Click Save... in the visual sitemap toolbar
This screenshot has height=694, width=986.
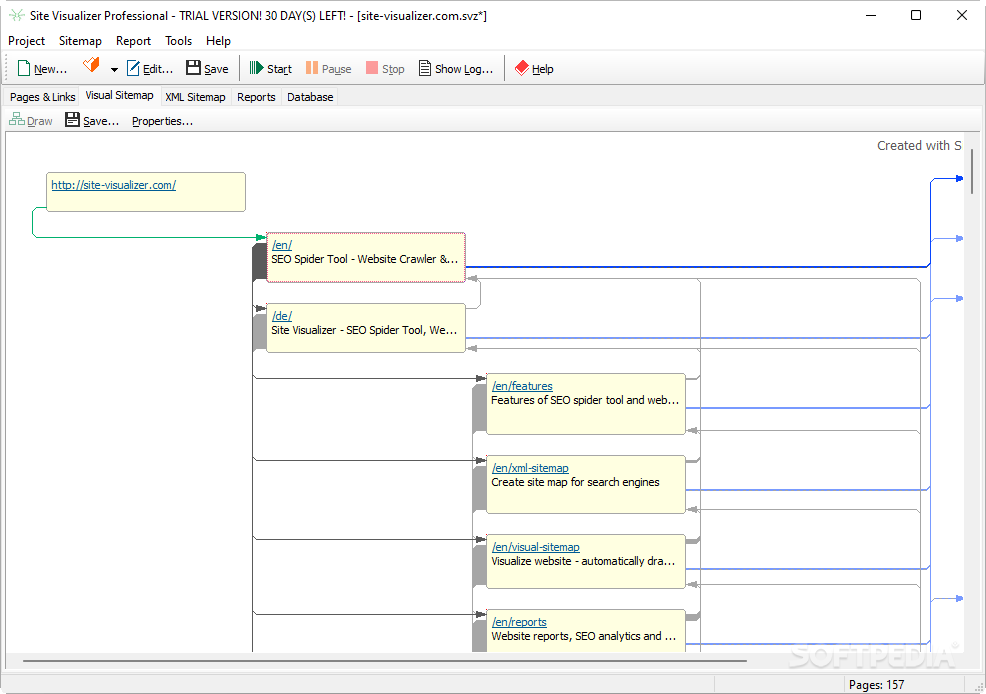pos(92,120)
